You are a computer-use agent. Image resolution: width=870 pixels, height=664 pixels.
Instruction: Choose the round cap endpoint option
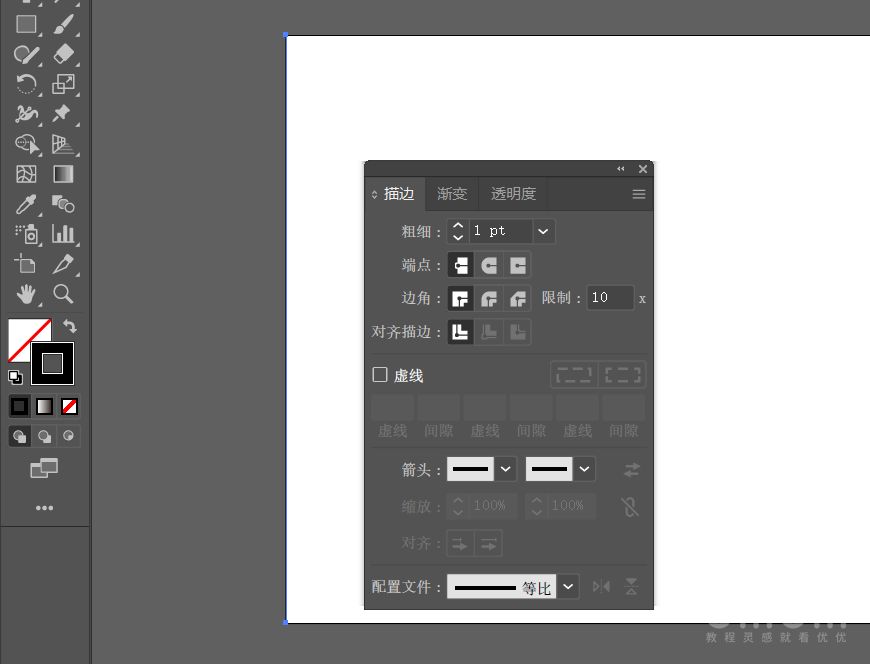489,265
